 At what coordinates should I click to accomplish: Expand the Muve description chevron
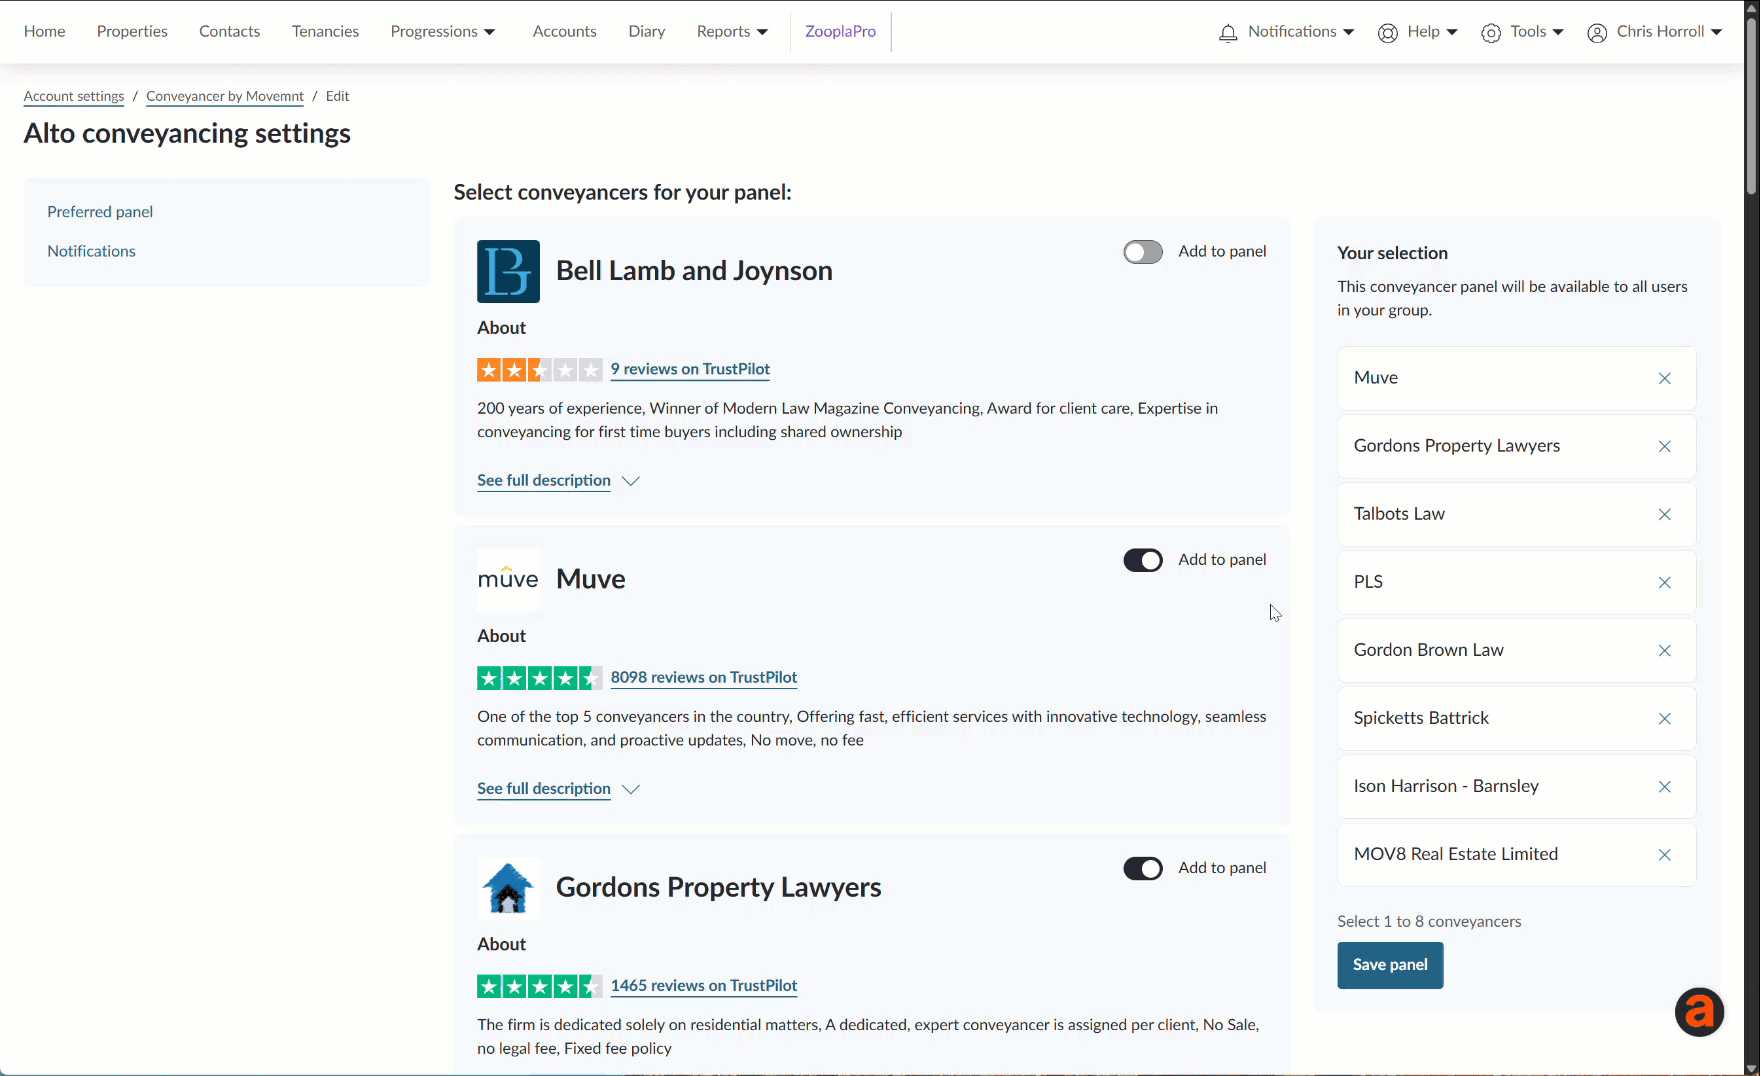pos(630,789)
